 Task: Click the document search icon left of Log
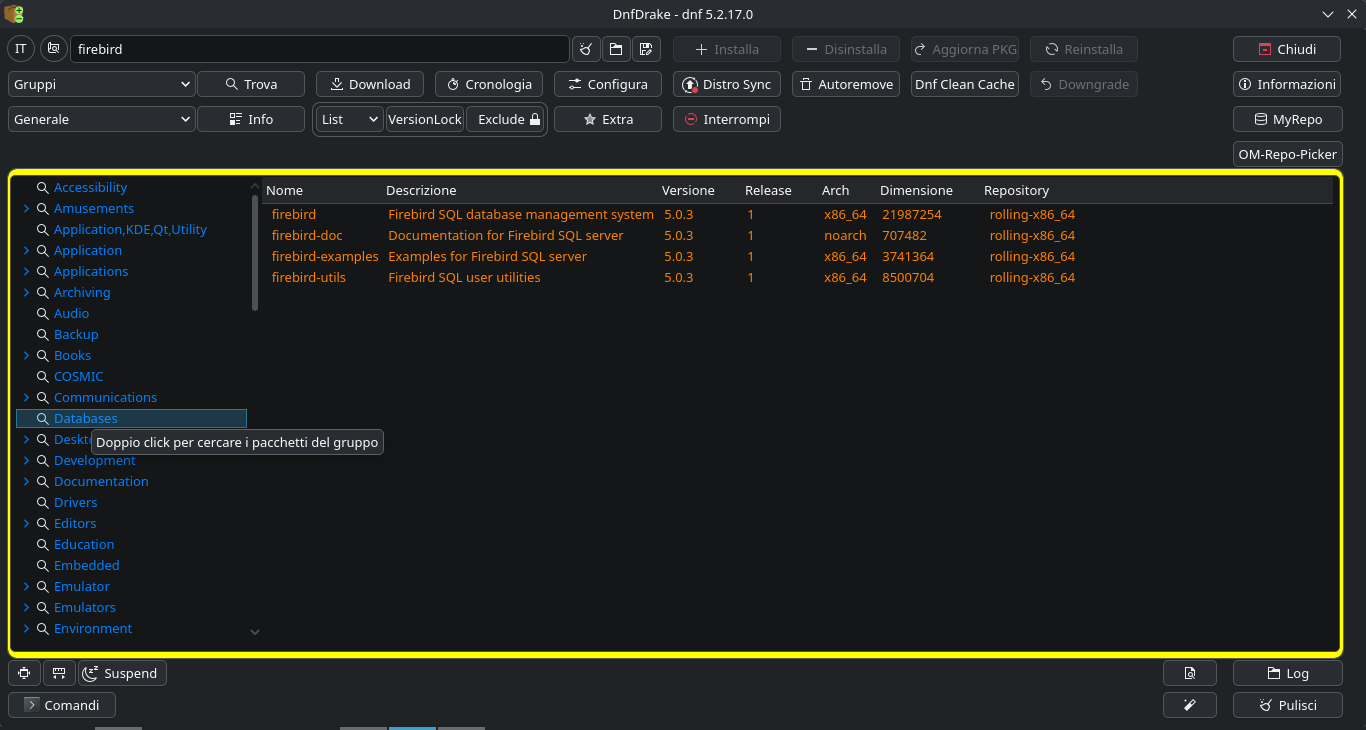(1189, 673)
